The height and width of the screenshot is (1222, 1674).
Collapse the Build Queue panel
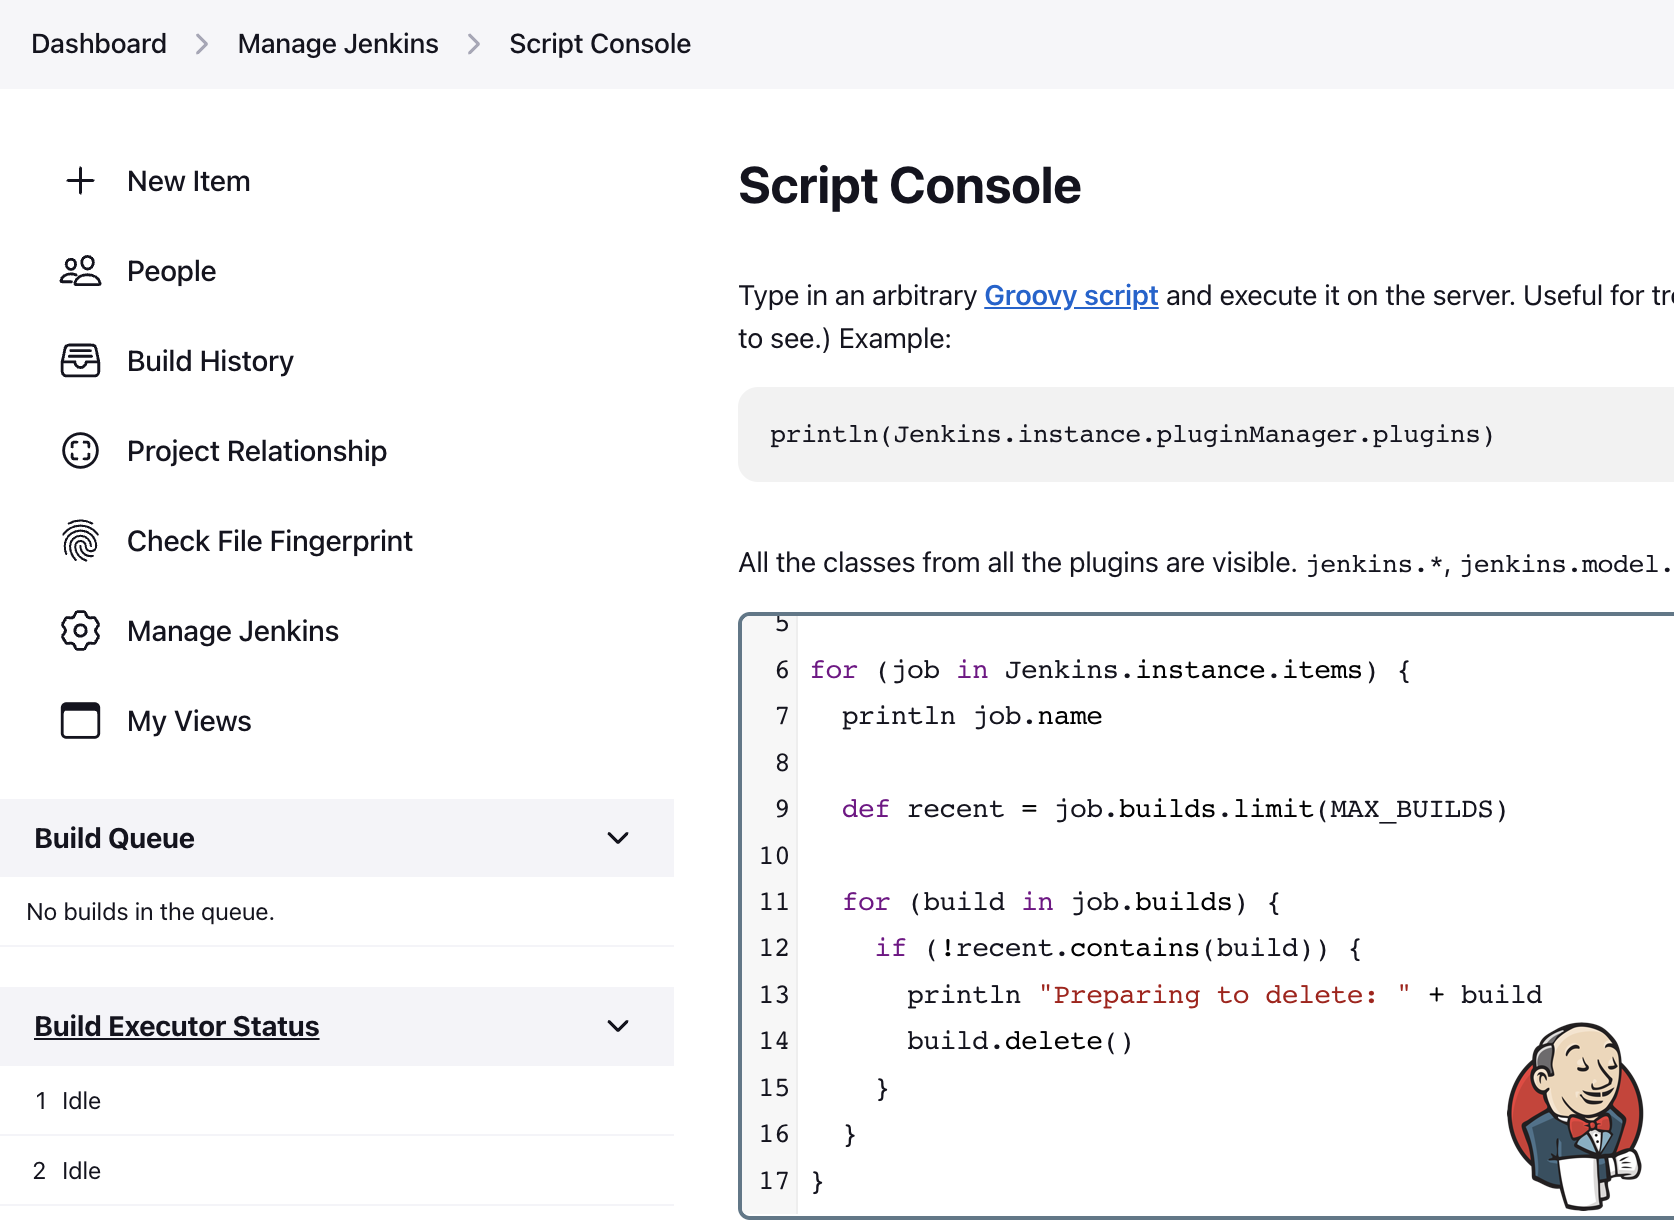[x=618, y=838]
